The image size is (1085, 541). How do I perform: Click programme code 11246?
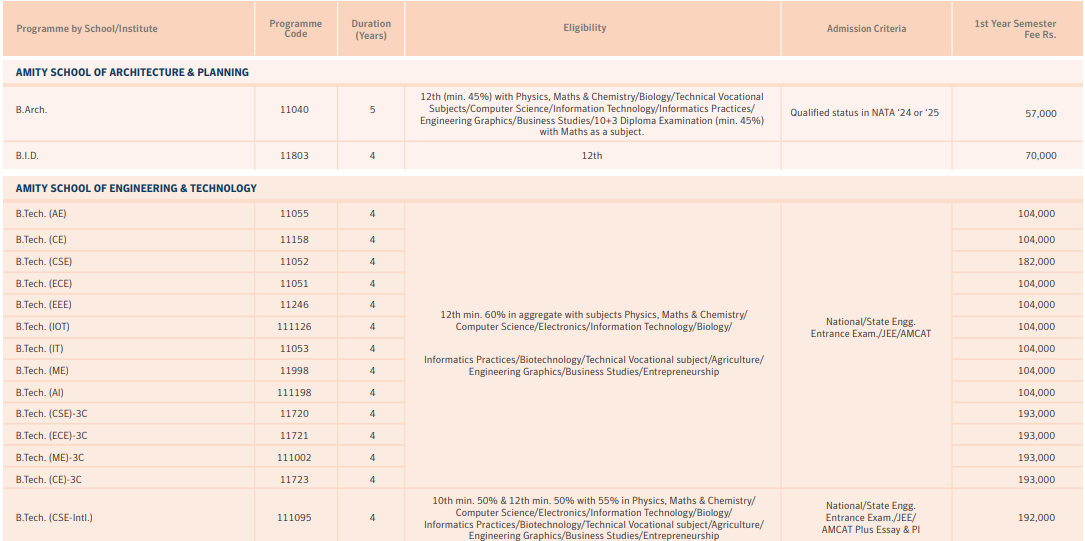click(295, 304)
